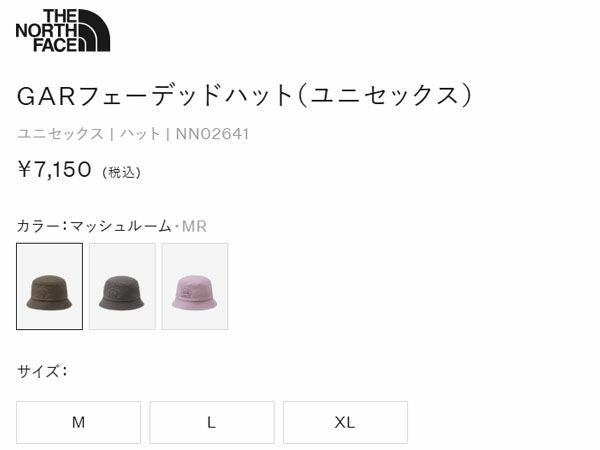The image size is (600, 450).
Task: Choose size XL
Action: click(x=345, y=422)
